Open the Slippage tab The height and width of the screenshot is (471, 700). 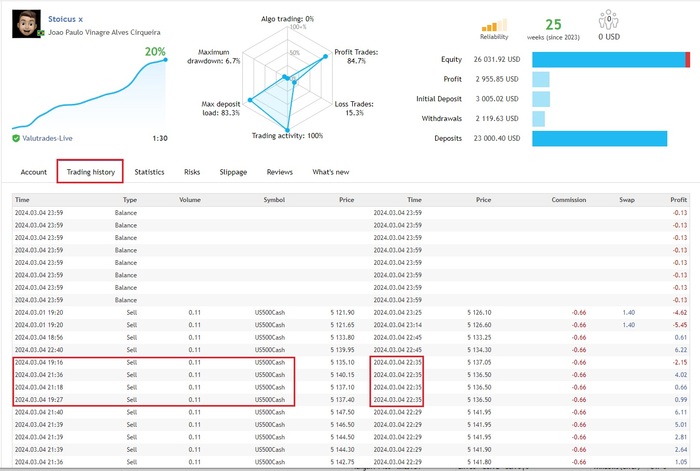(233, 172)
